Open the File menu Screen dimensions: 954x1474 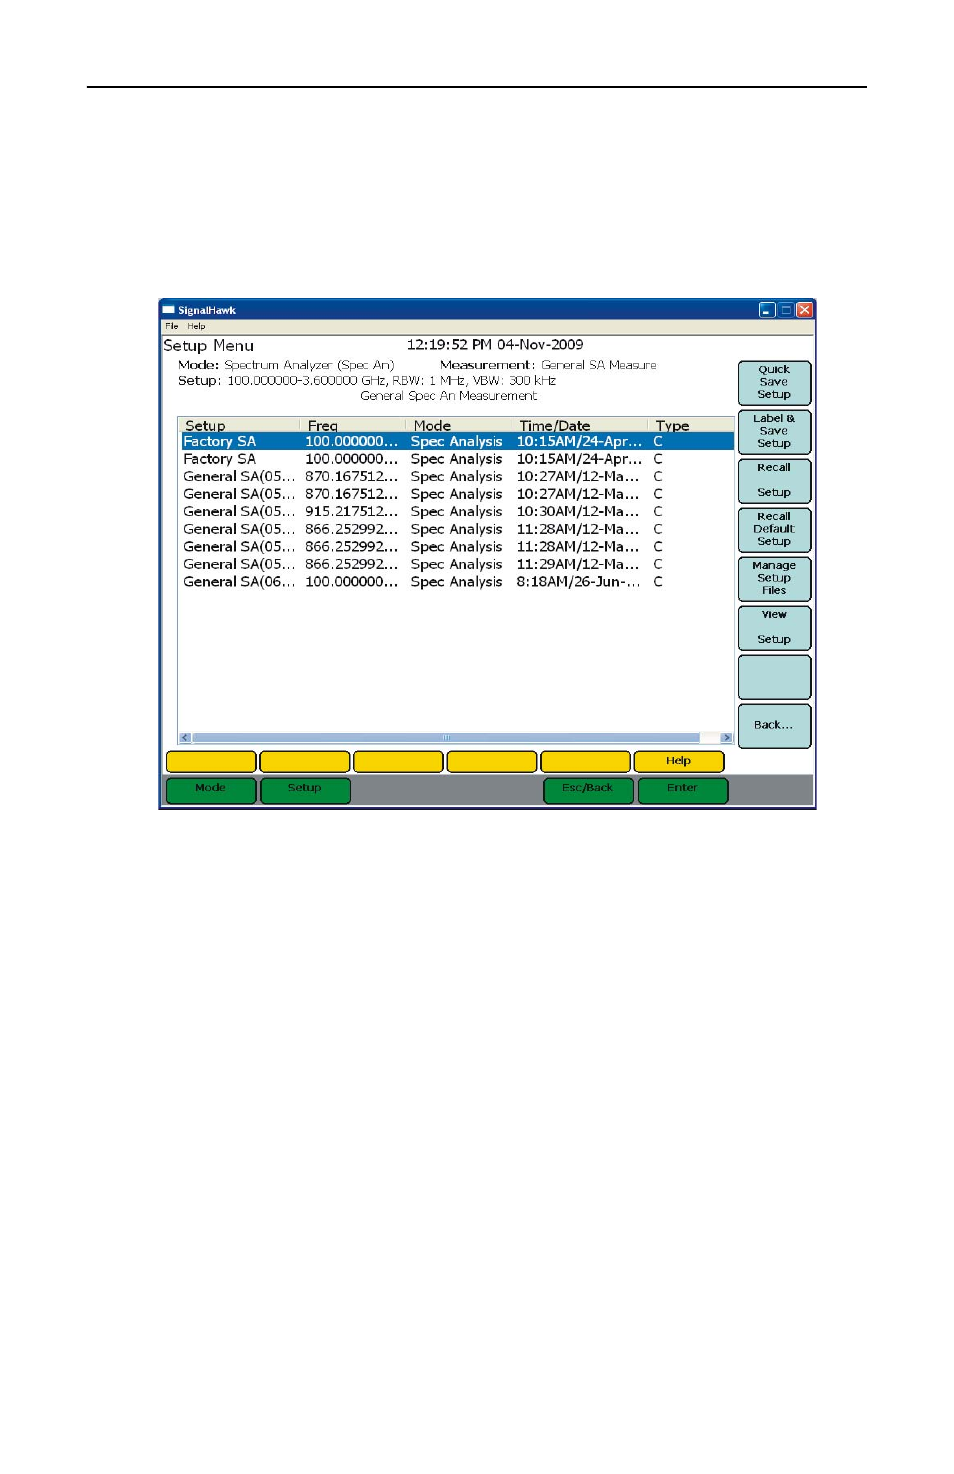tap(171, 326)
